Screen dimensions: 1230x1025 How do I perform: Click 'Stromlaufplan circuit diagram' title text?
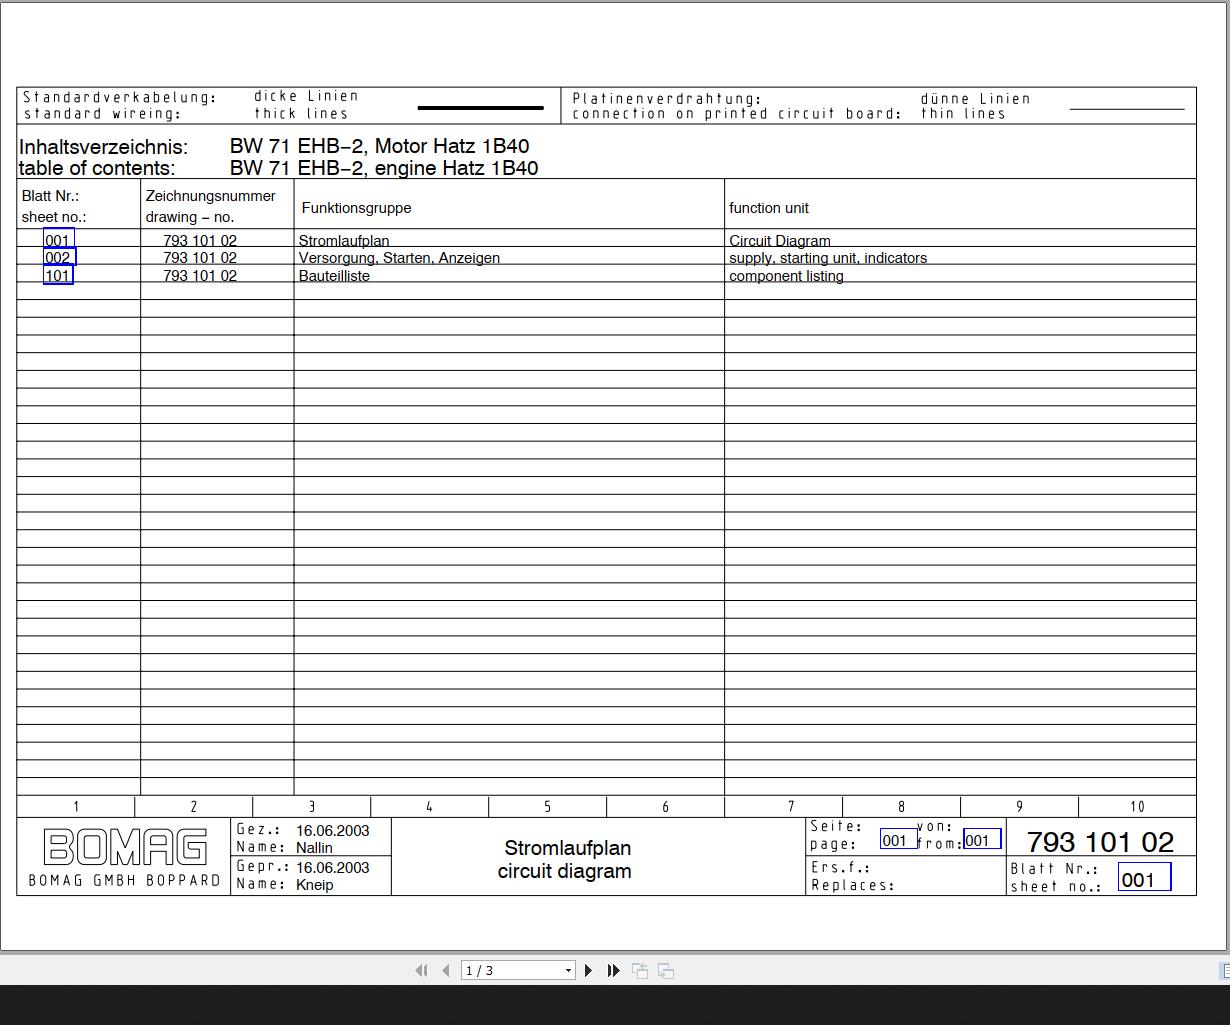tap(566, 860)
